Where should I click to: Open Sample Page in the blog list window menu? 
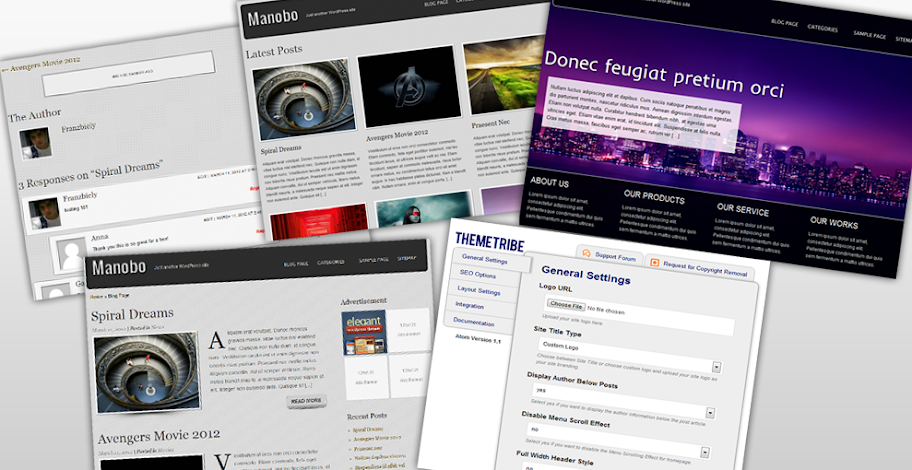click(373, 259)
